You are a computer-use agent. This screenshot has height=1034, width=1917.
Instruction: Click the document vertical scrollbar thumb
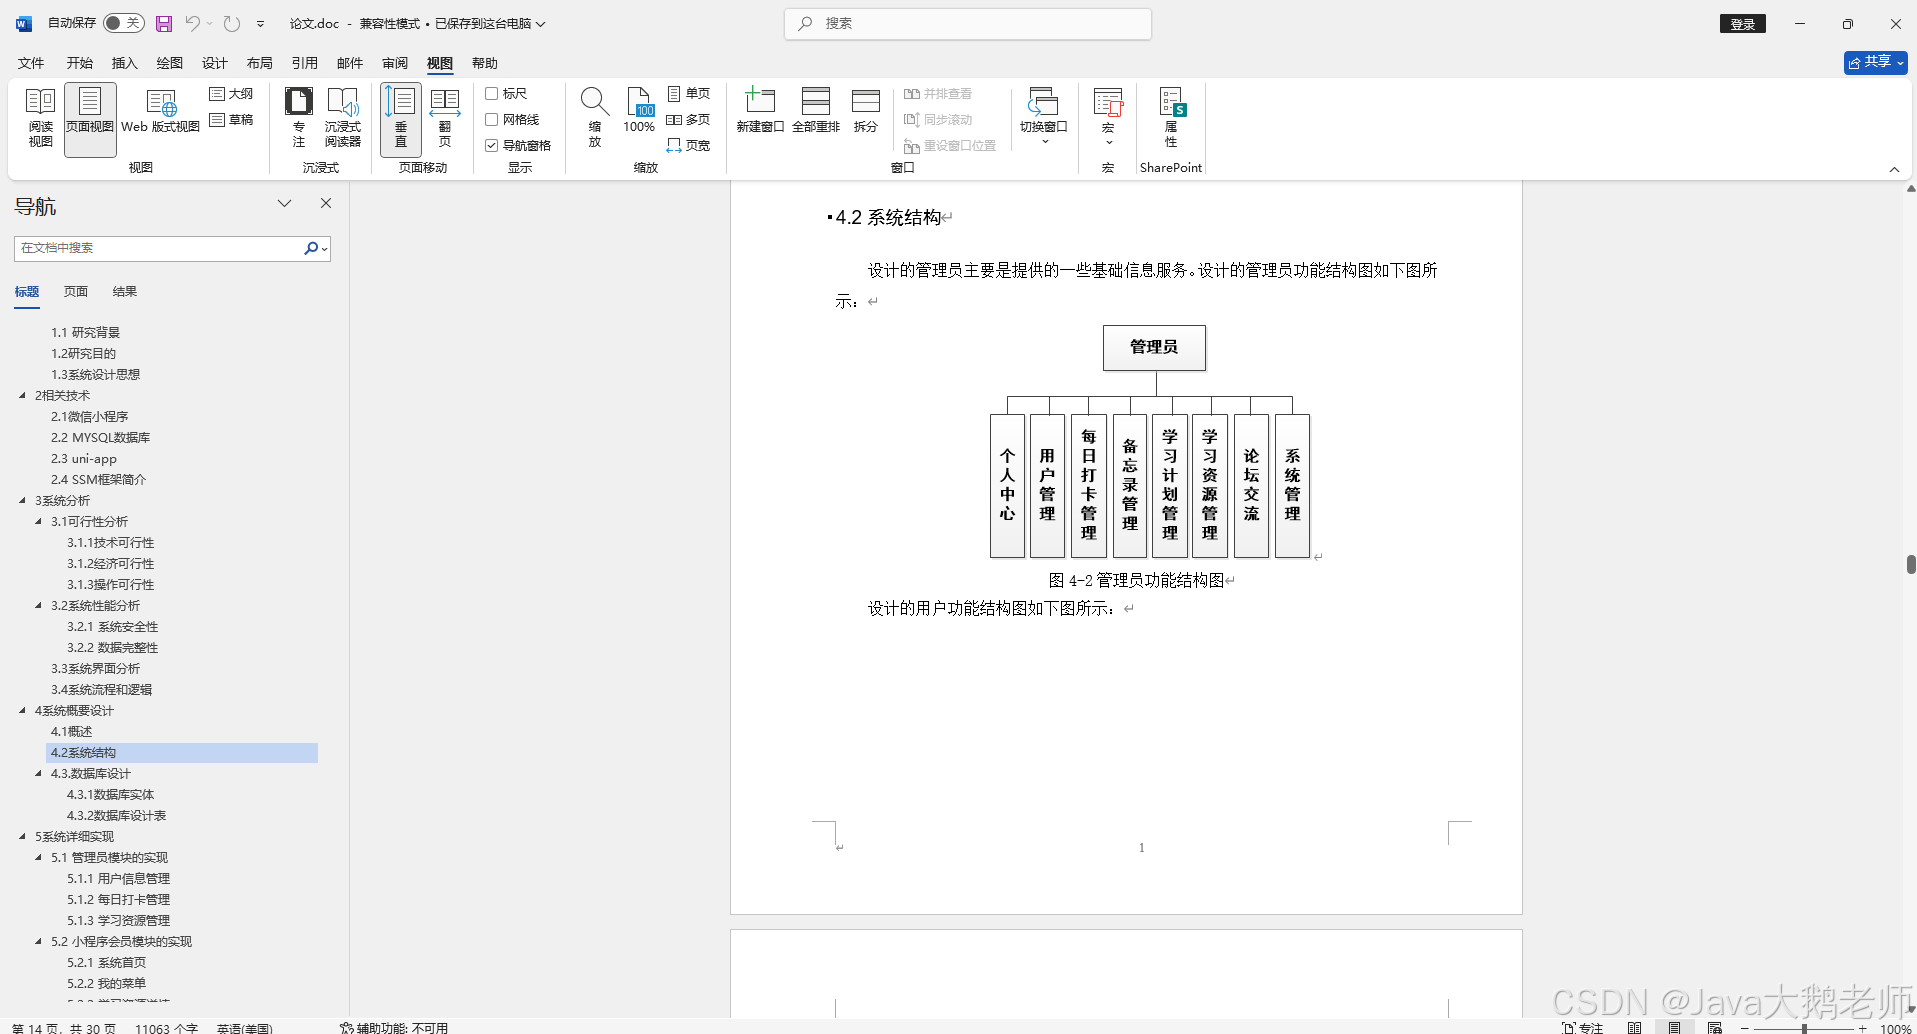(x=1911, y=564)
